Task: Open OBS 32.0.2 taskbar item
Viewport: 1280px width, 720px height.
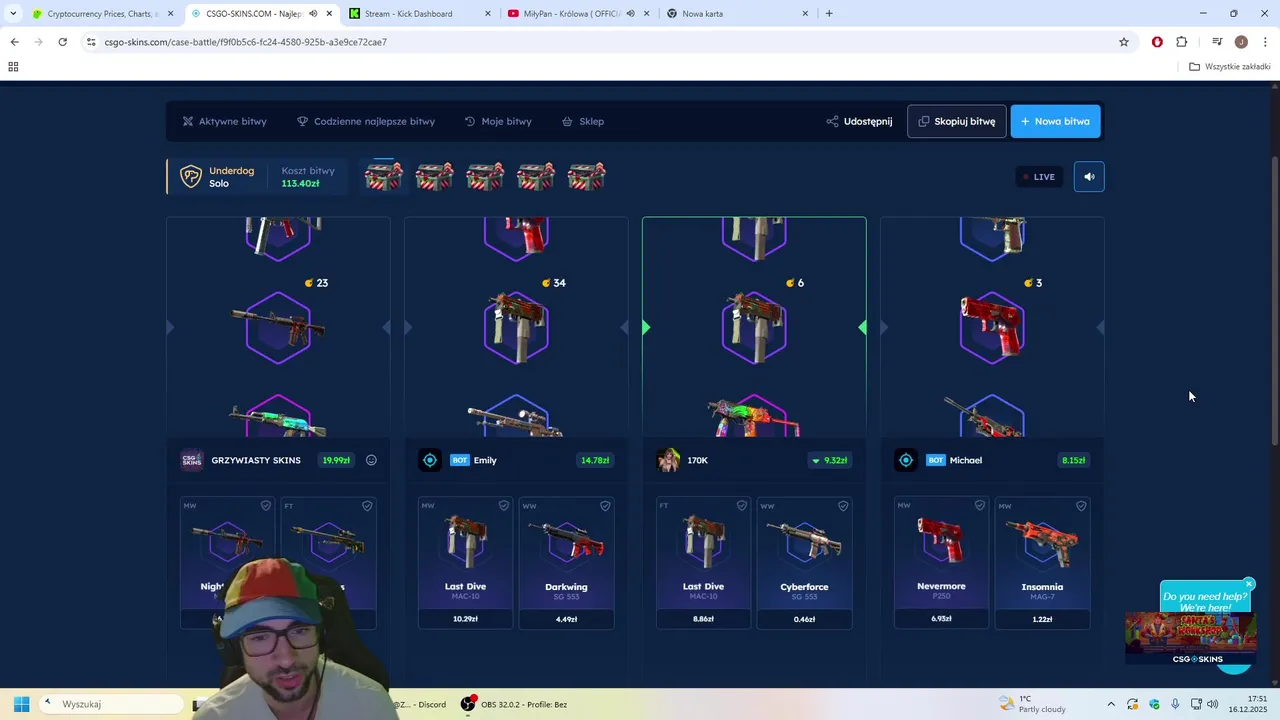Action: (x=514, y=704)
